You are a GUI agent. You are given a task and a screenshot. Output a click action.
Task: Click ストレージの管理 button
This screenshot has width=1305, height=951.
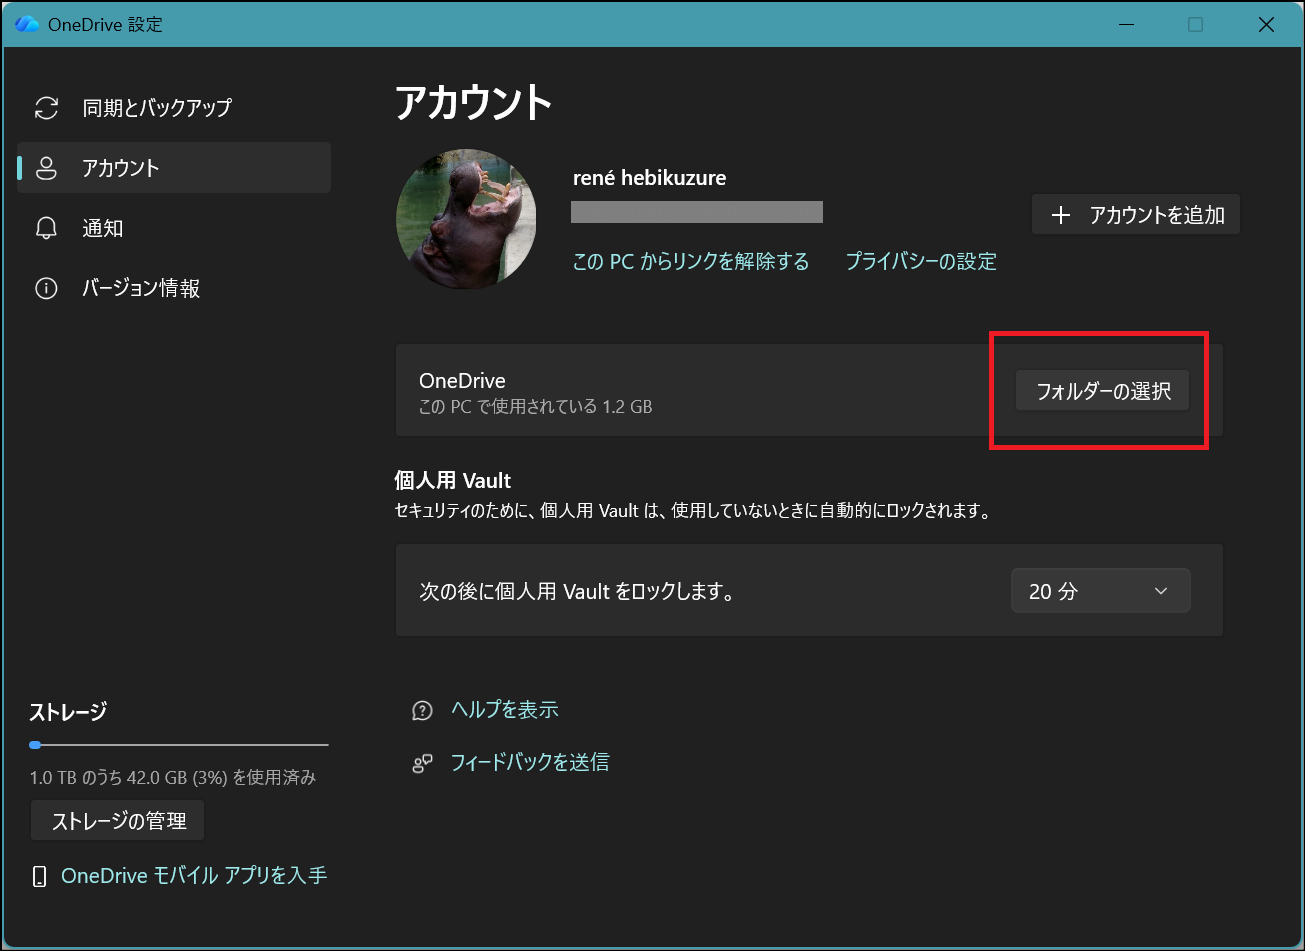click(118, 821)
